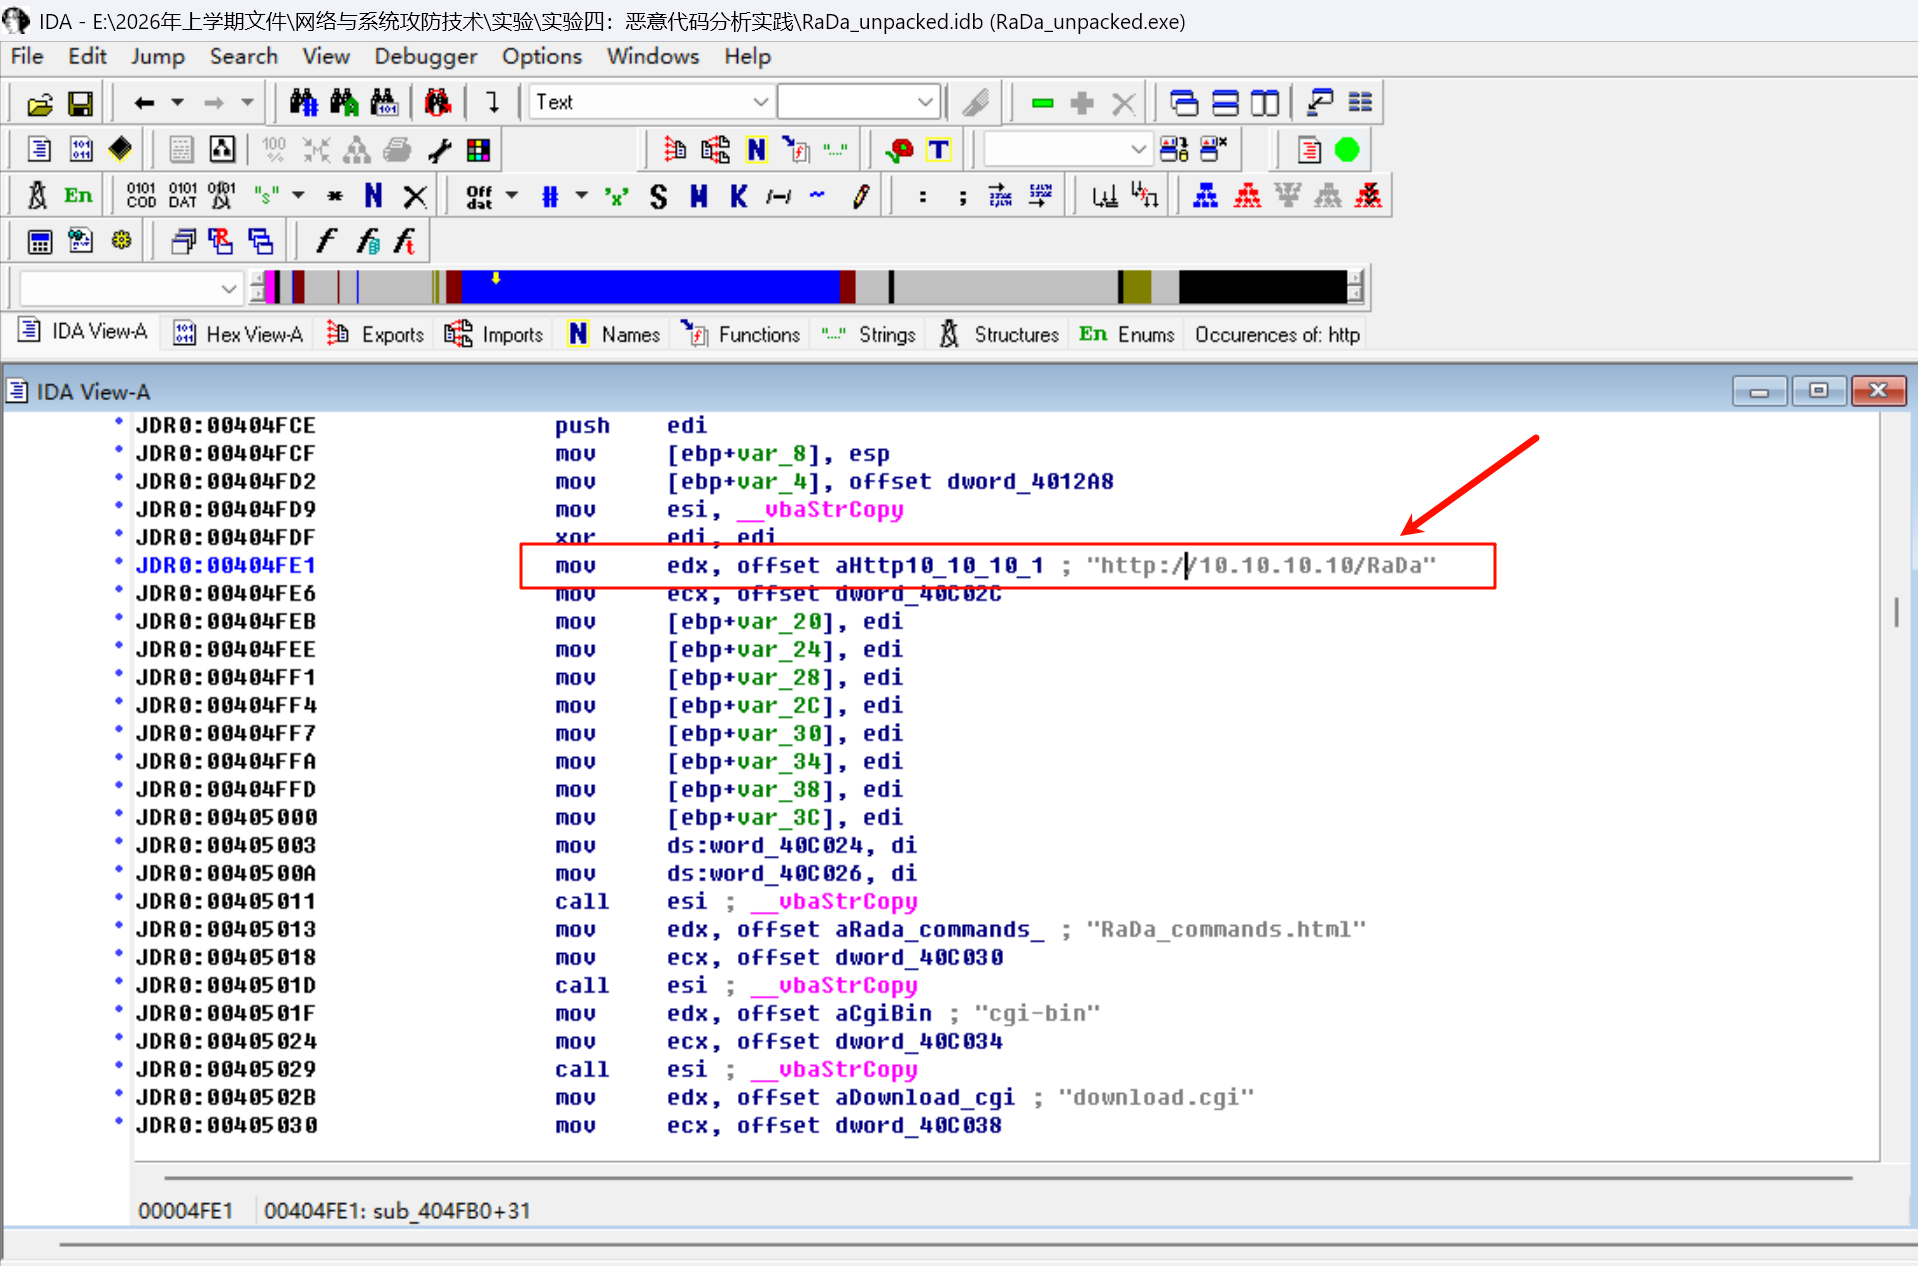Convert to code with 0101 COD icon

tap(141, 195)
